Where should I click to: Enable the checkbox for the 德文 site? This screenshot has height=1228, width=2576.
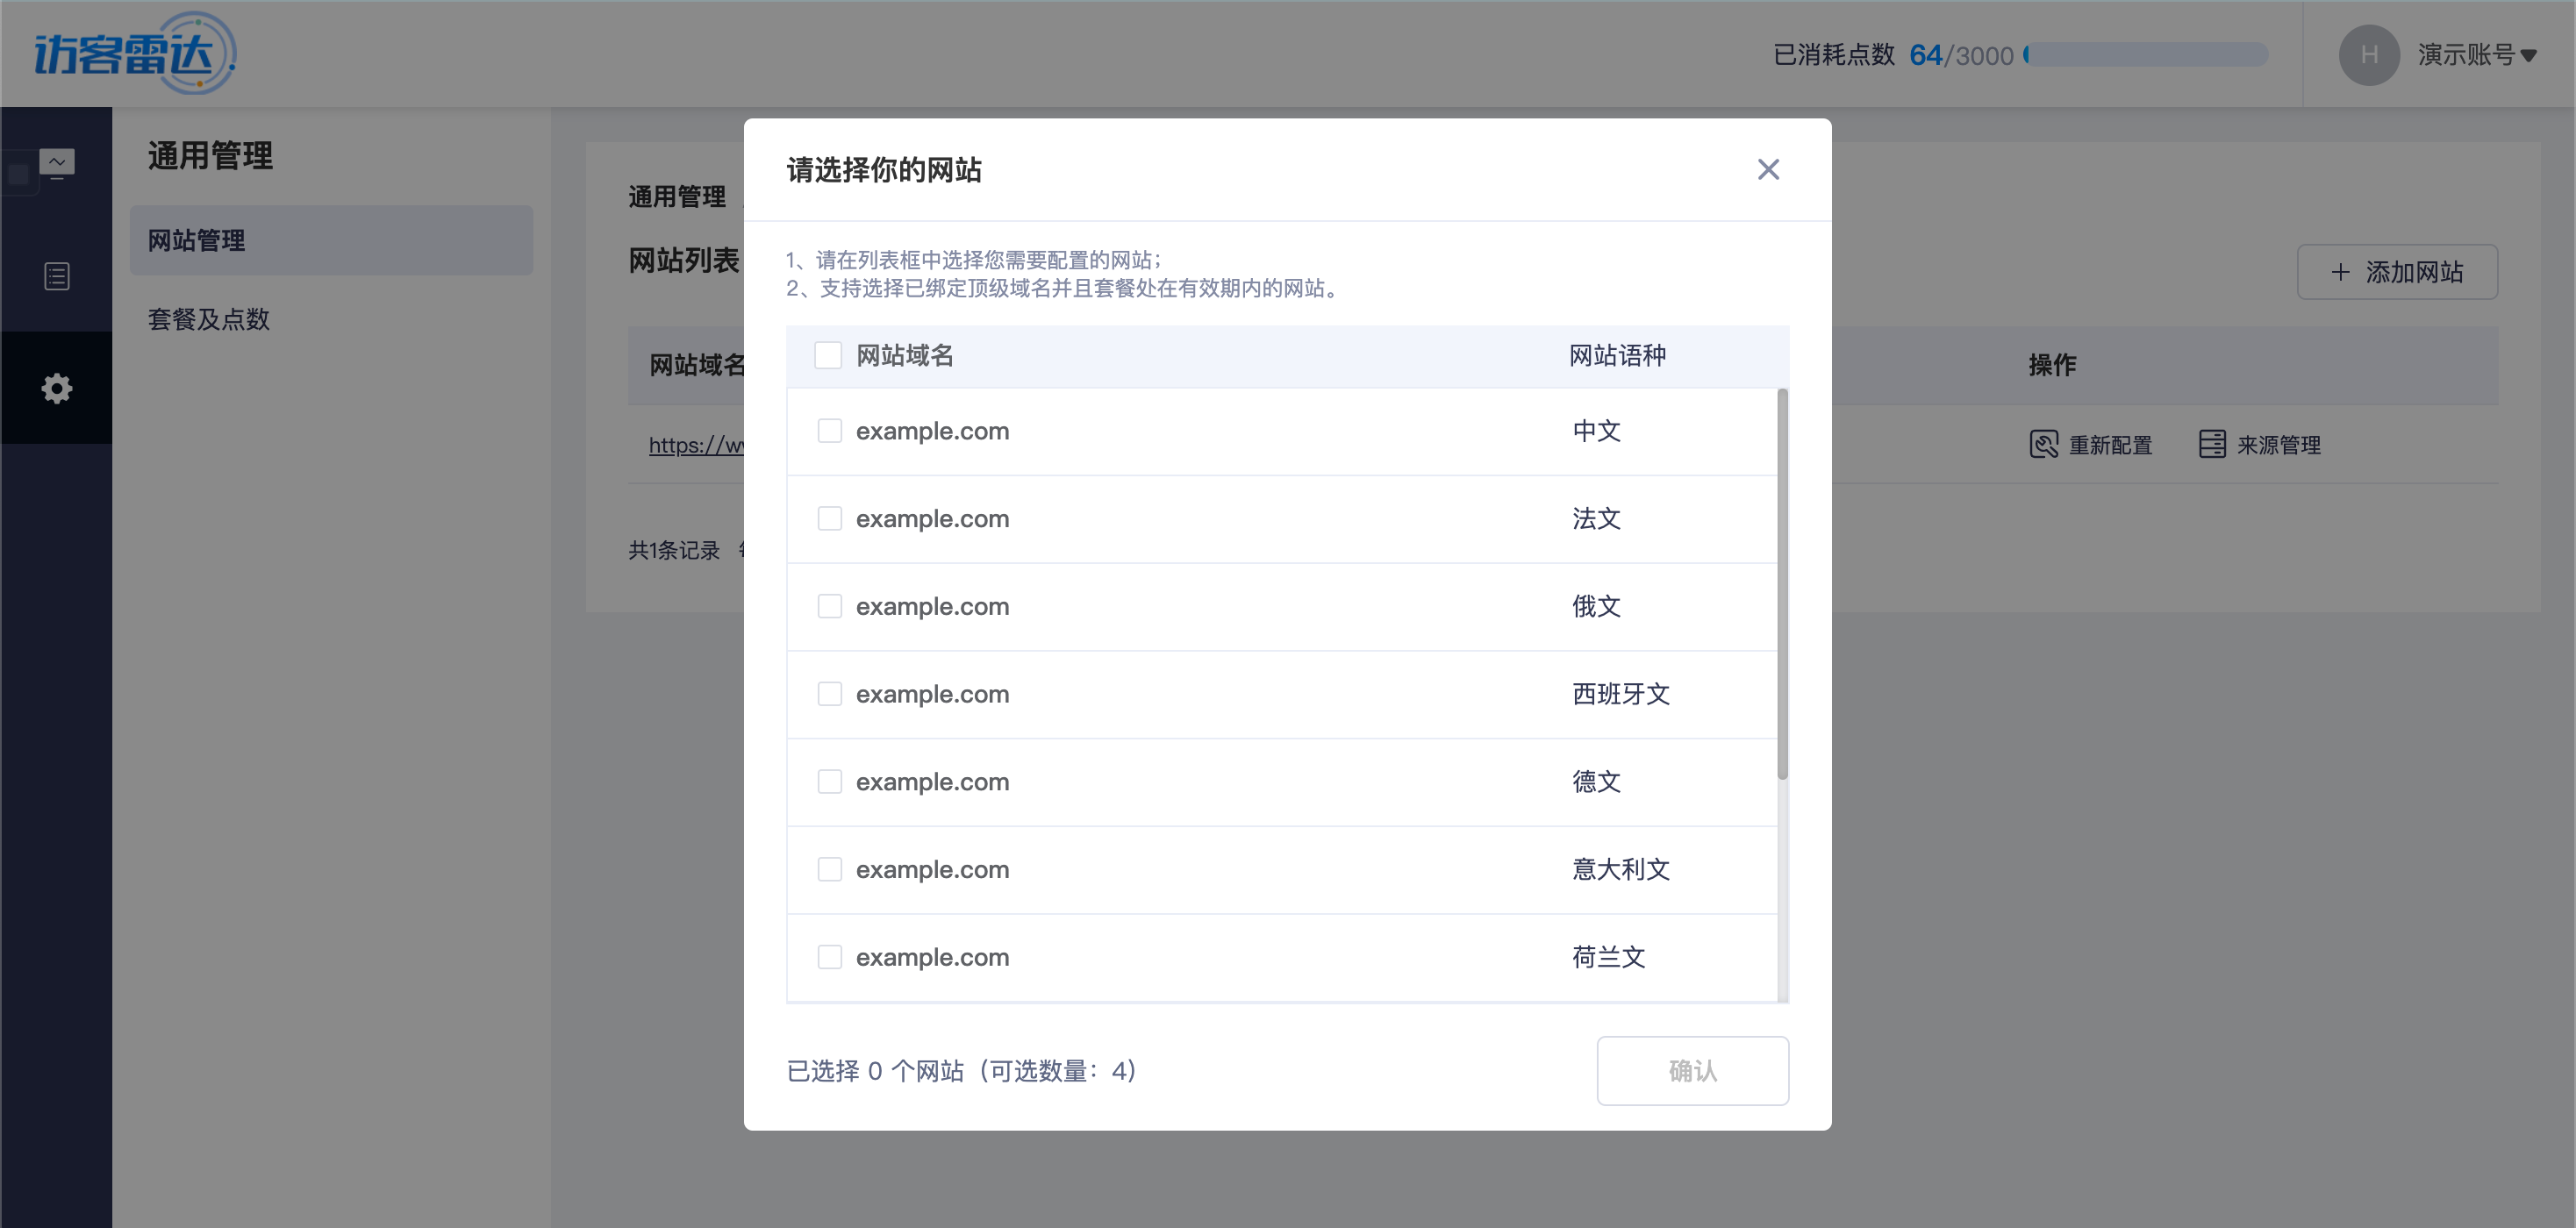point(829,781)
